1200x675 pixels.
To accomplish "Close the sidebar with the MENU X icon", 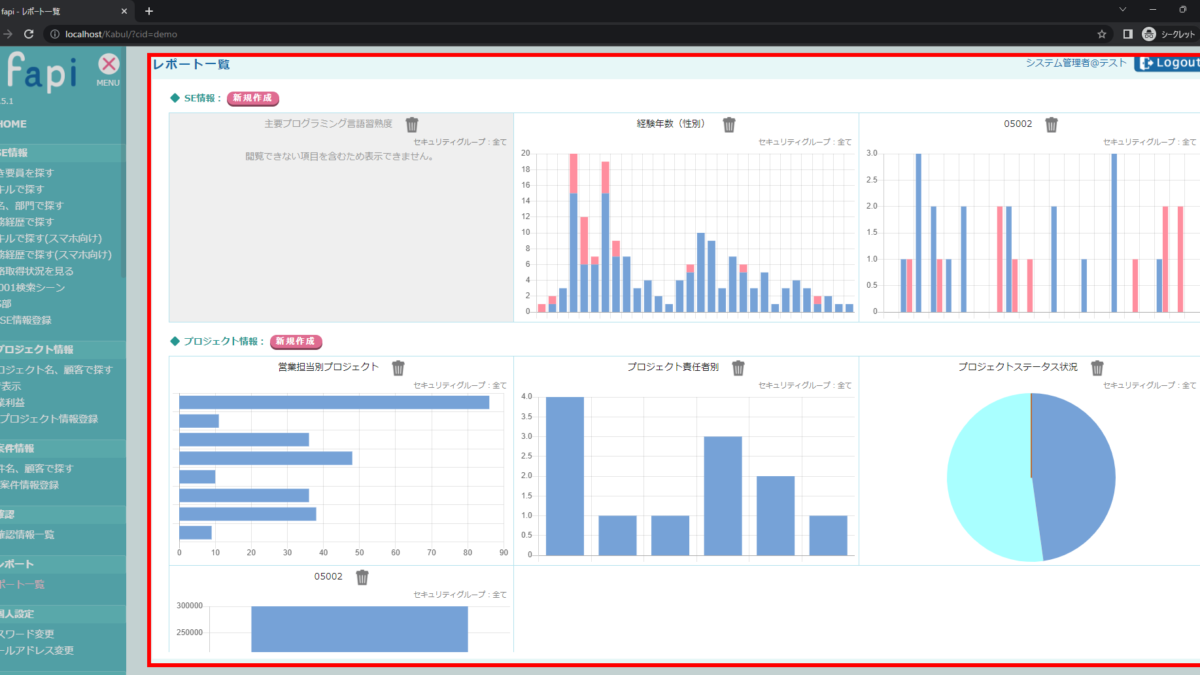I will [109, 65].
